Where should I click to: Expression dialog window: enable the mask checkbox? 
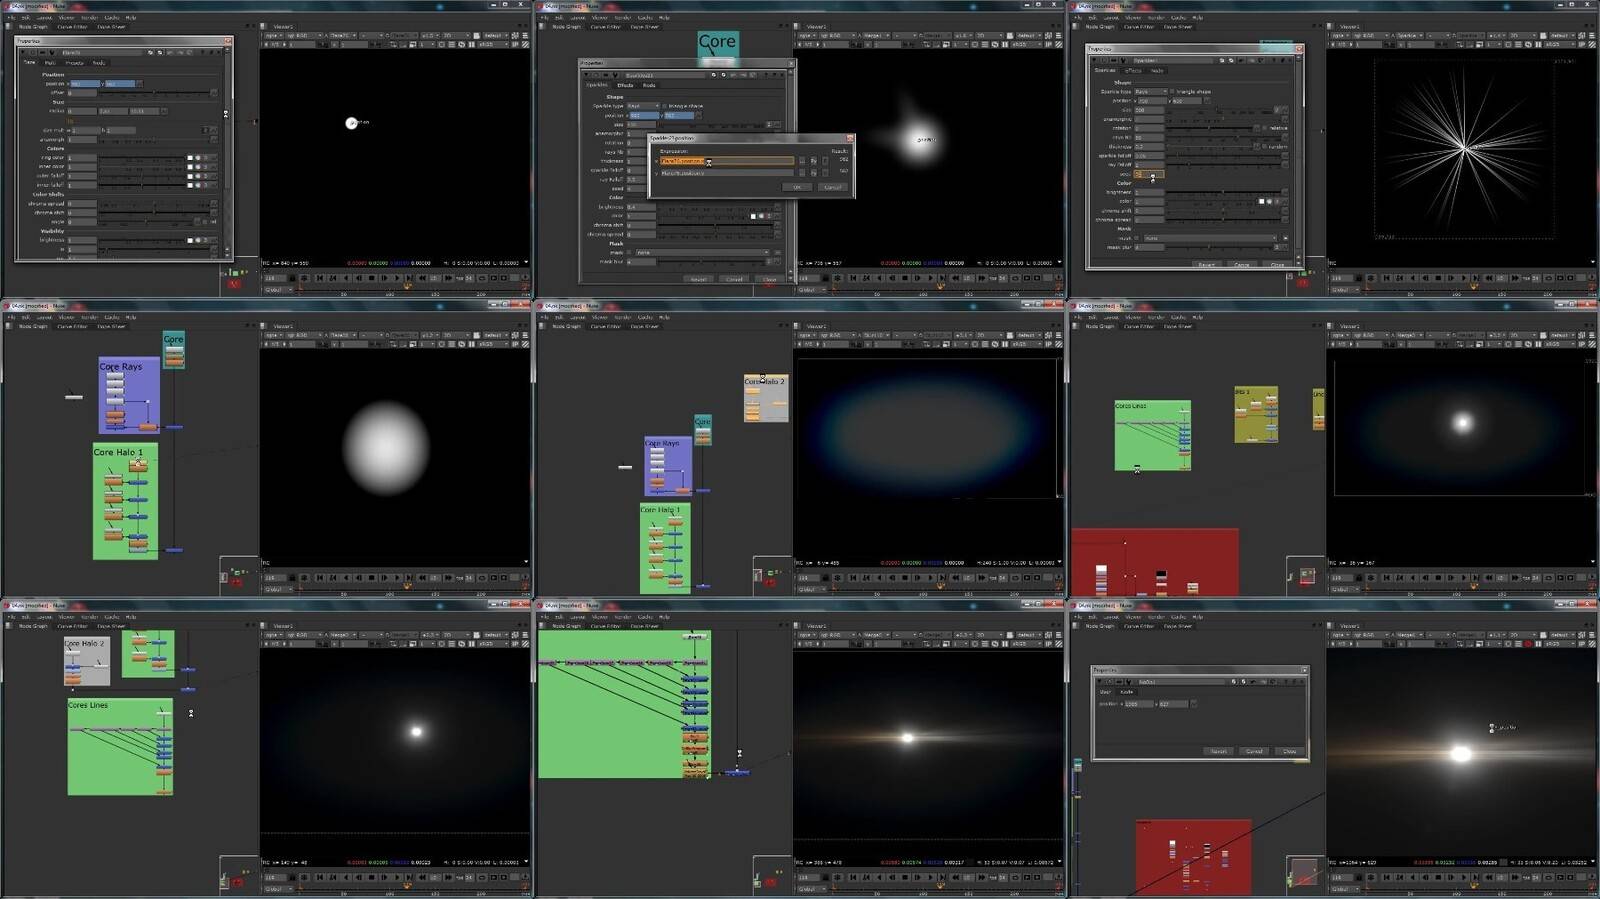click(629, 252)
